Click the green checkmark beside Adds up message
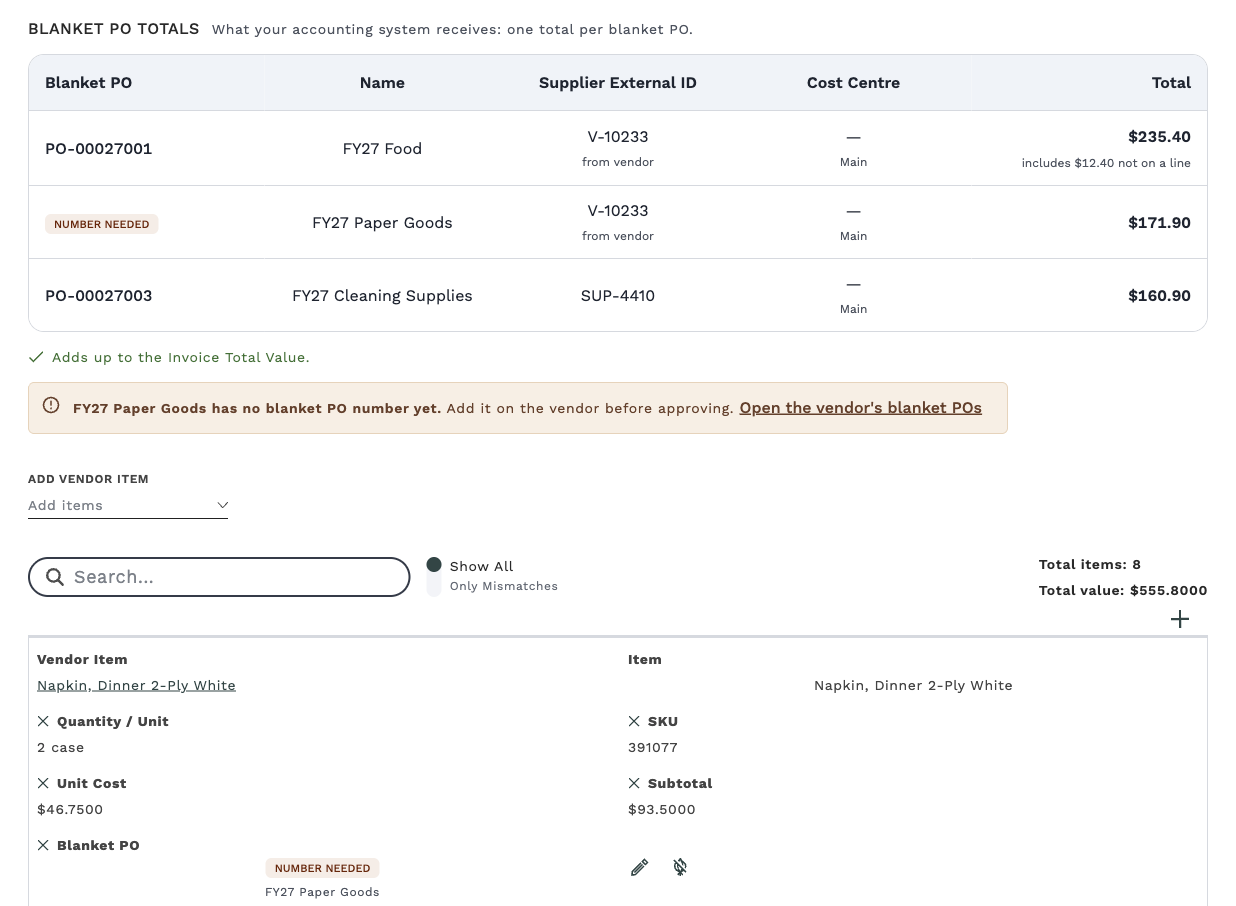1236x906 pixels. coord(36,357)
